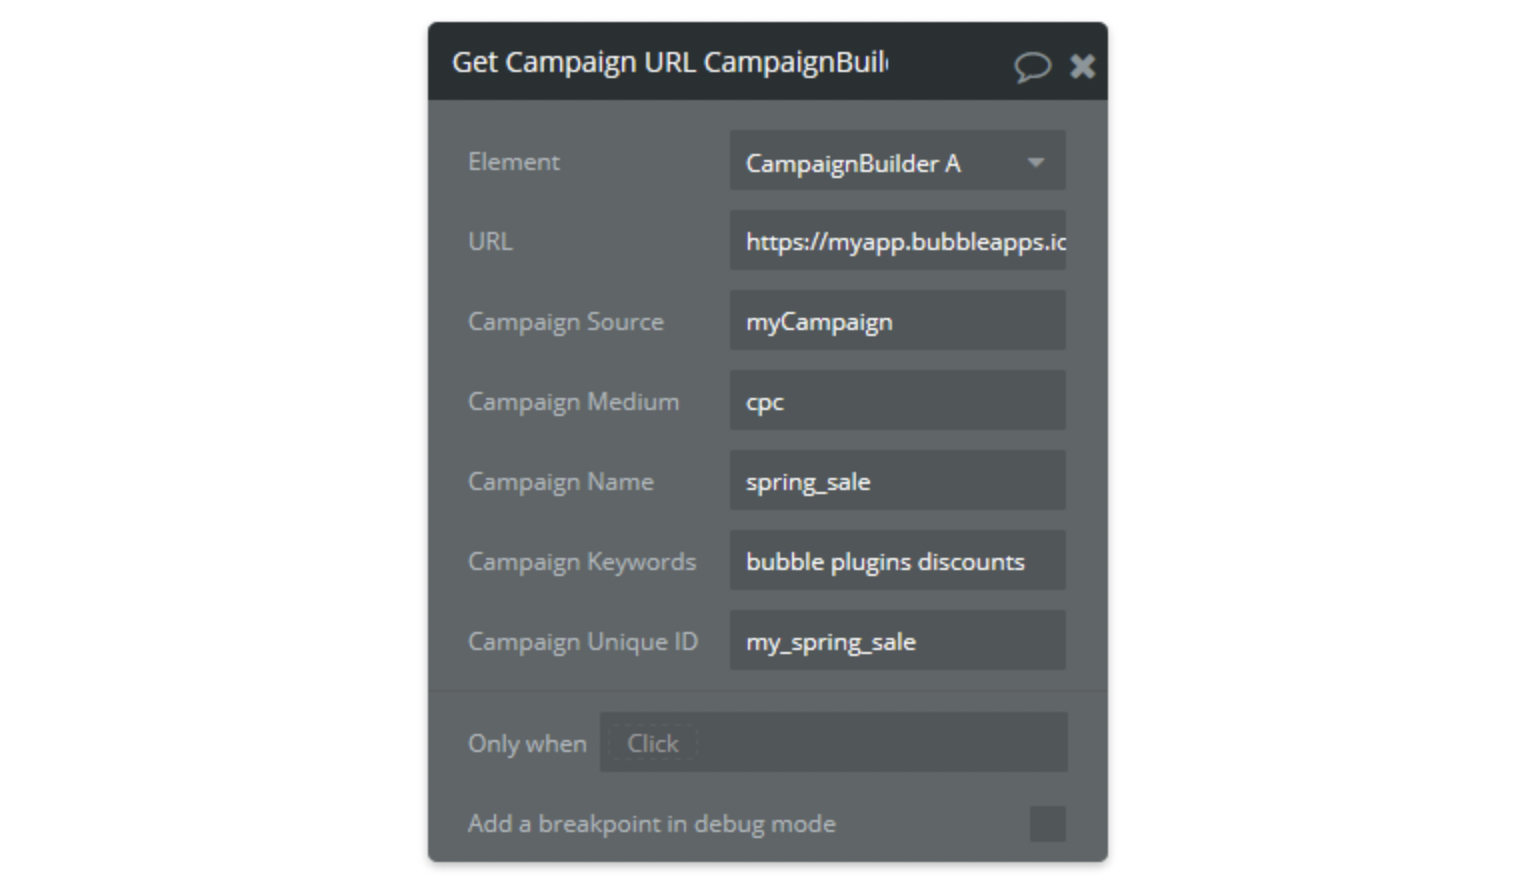
Task: Click the Add a breakpoint label text
Action: (651, 824)
